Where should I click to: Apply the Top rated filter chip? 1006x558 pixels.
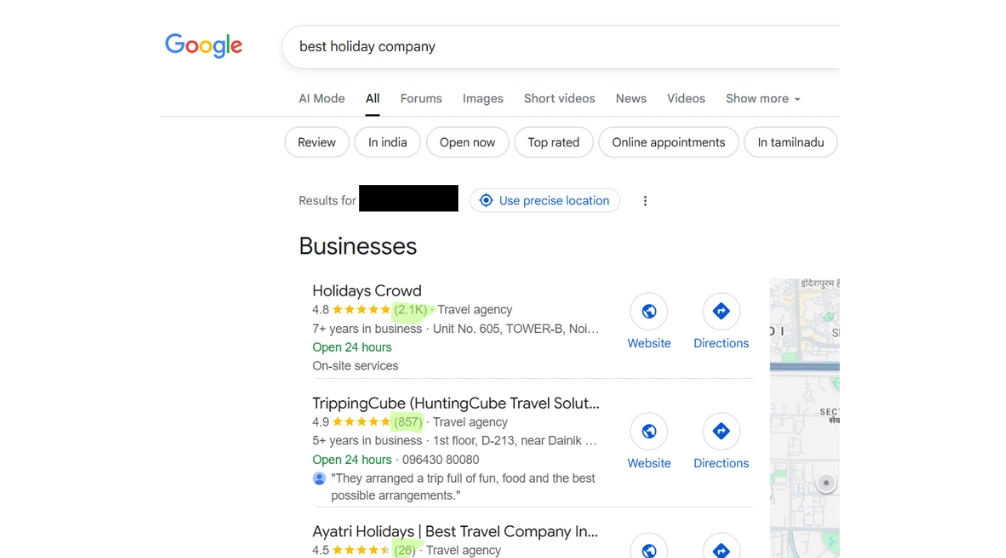pyautogui.click(x=553, y=142)
